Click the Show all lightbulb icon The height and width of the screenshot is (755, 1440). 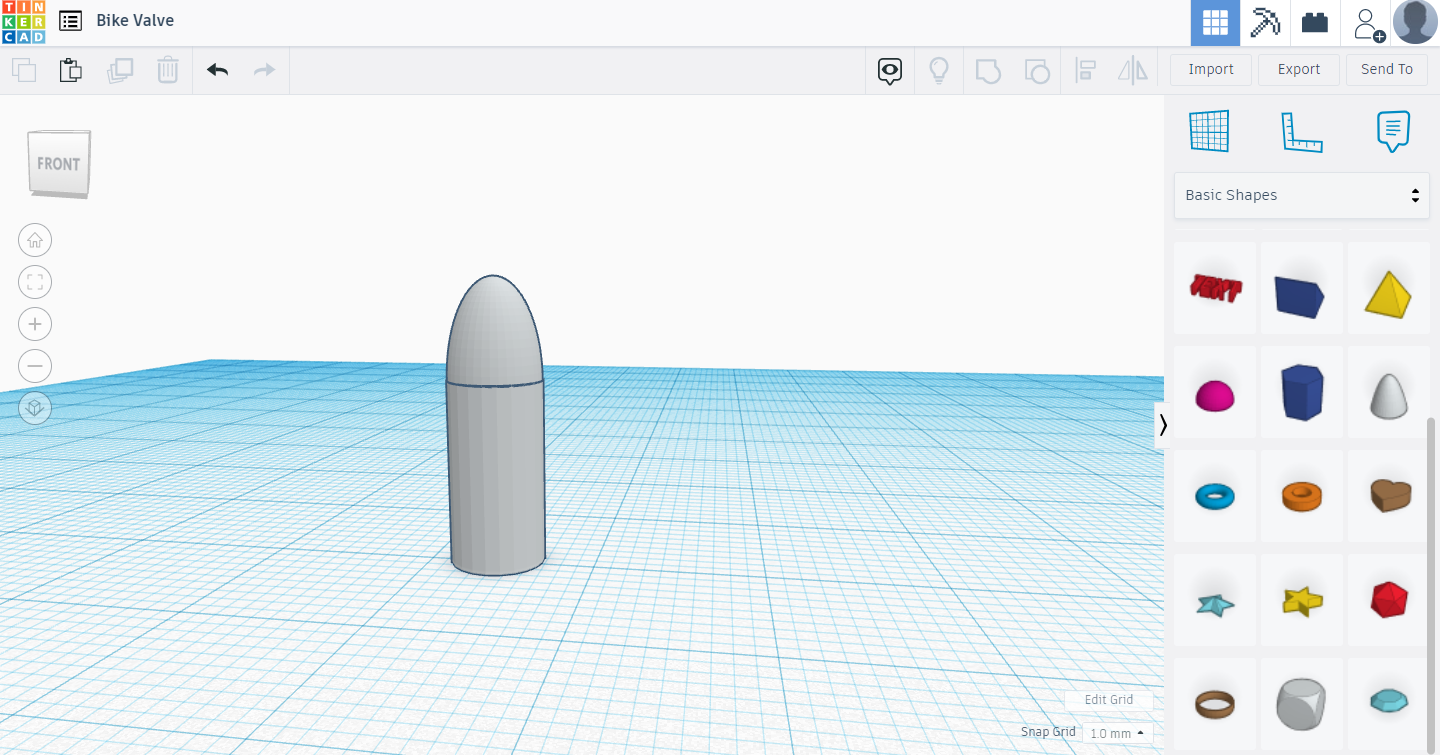939,70
